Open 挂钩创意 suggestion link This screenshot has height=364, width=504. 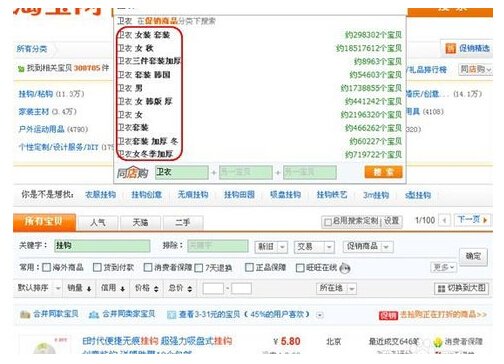pos(147,195)
